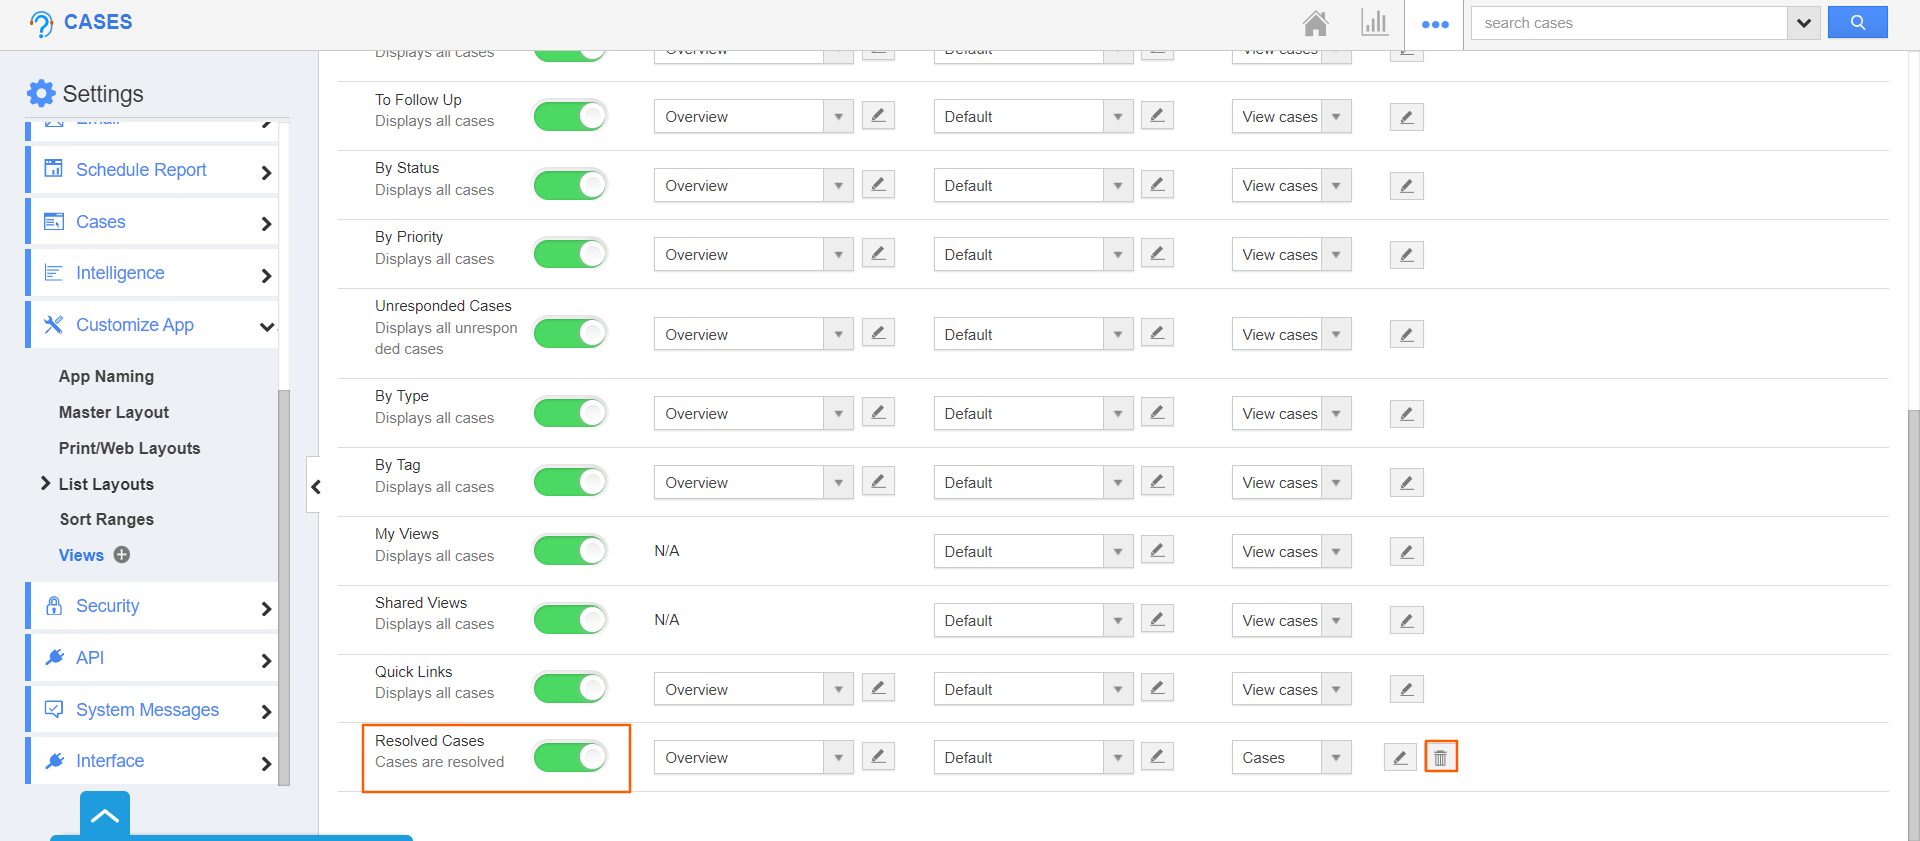Edit the By Priority view row
Viewport: 1920px width, 841px height.
click(1406, 255)
